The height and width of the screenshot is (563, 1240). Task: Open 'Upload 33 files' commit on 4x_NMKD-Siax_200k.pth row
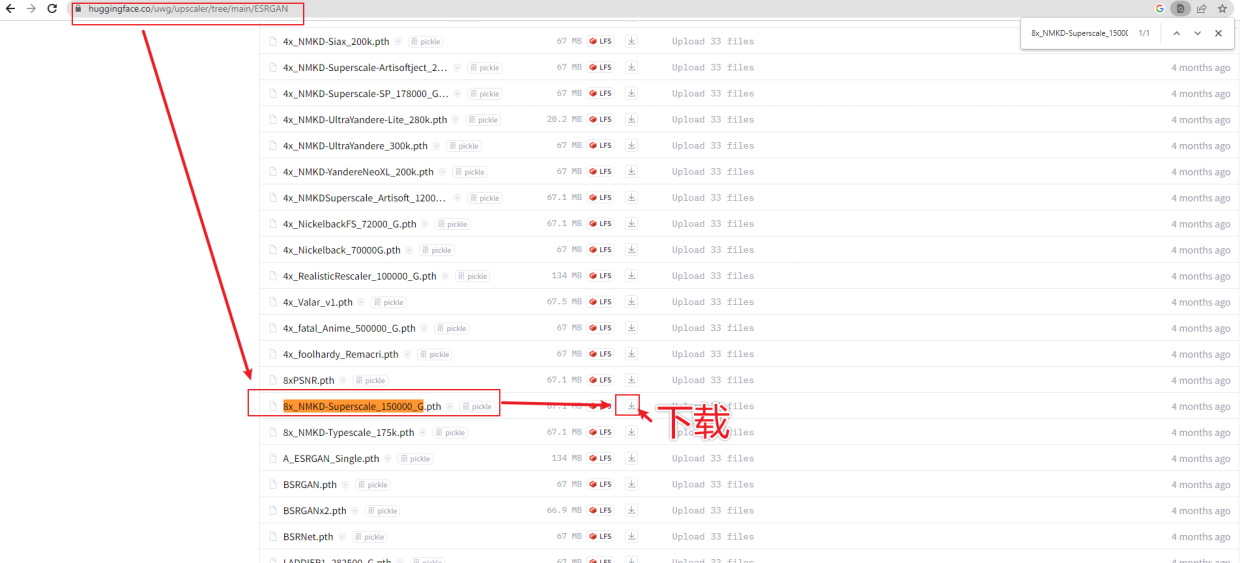(x=713, y=41)
